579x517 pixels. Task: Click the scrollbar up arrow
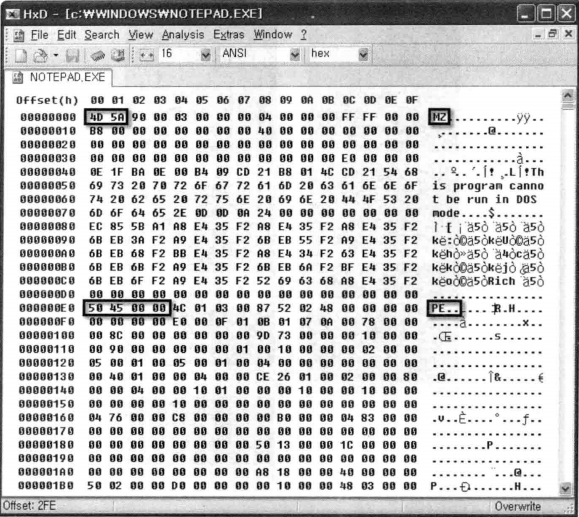click(x=567, y=96)
